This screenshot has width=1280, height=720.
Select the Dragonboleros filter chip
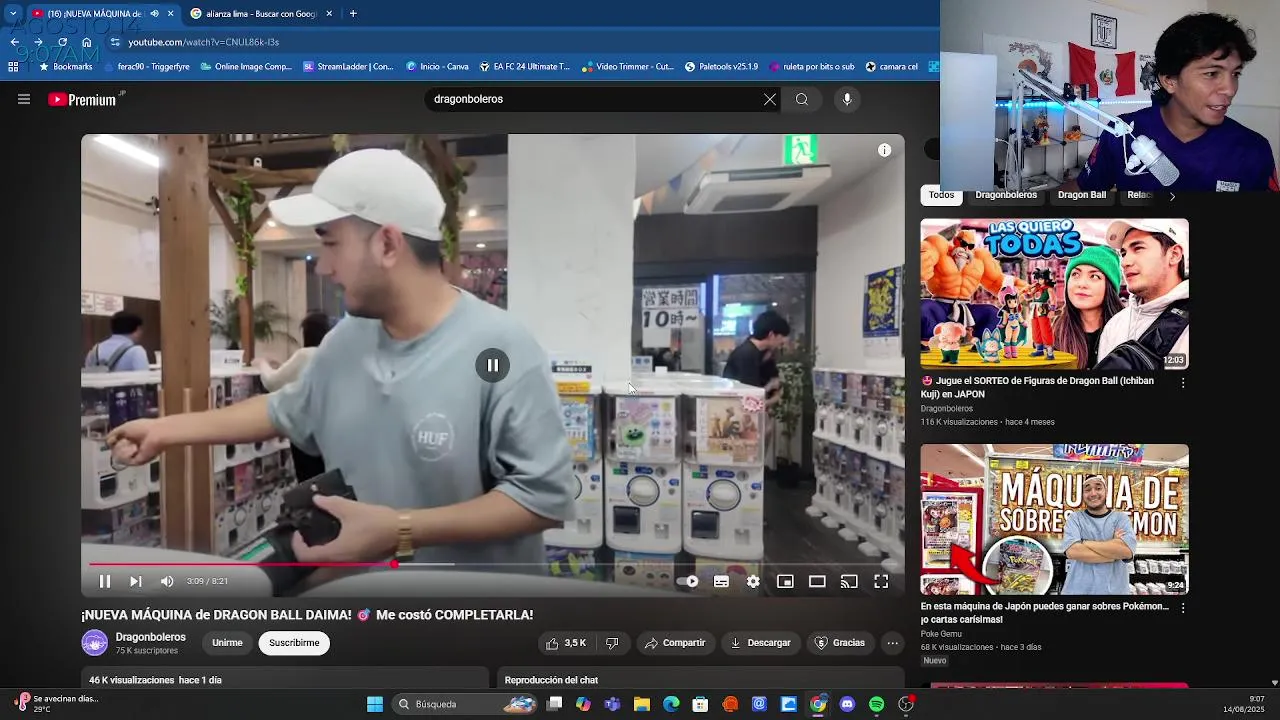(x=1006, y=196)
